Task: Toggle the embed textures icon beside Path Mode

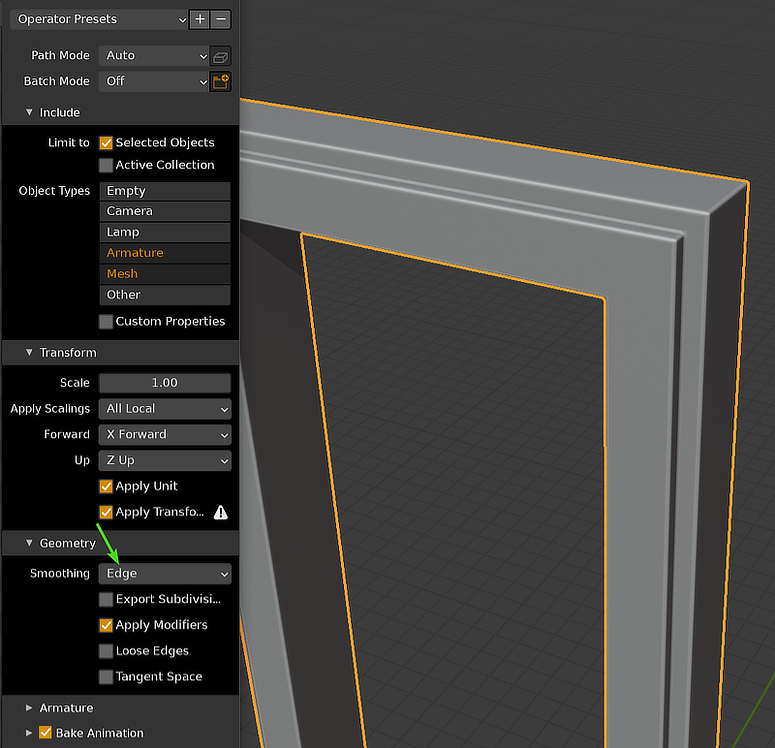Action: pyautogui.click(x=221, y=56)
